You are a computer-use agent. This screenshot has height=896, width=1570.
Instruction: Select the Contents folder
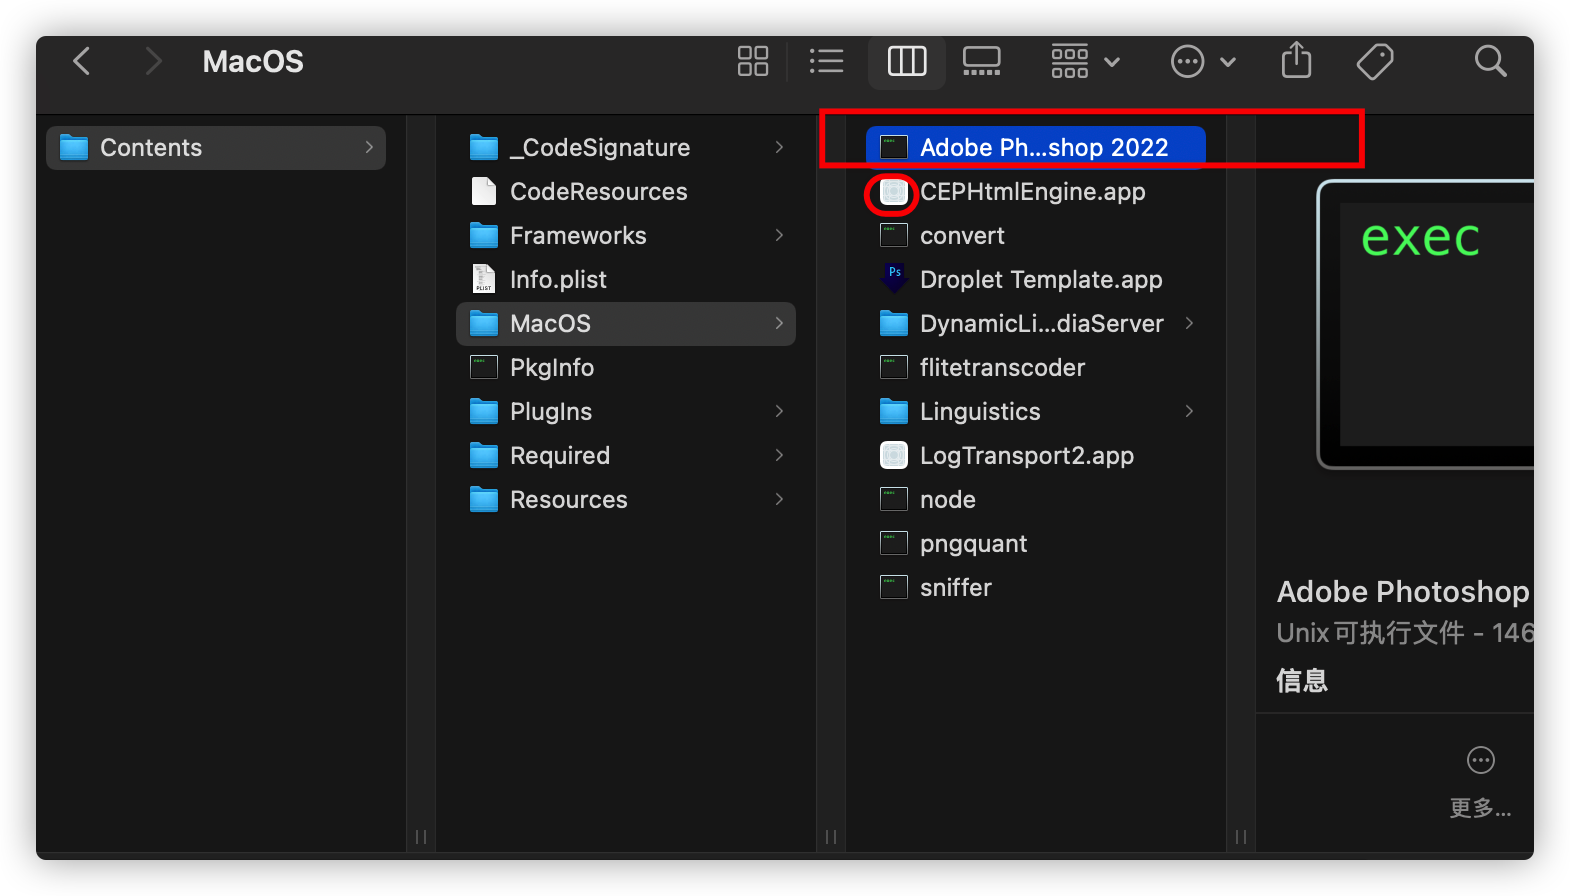pyautogui.click(x=216, y=148)
